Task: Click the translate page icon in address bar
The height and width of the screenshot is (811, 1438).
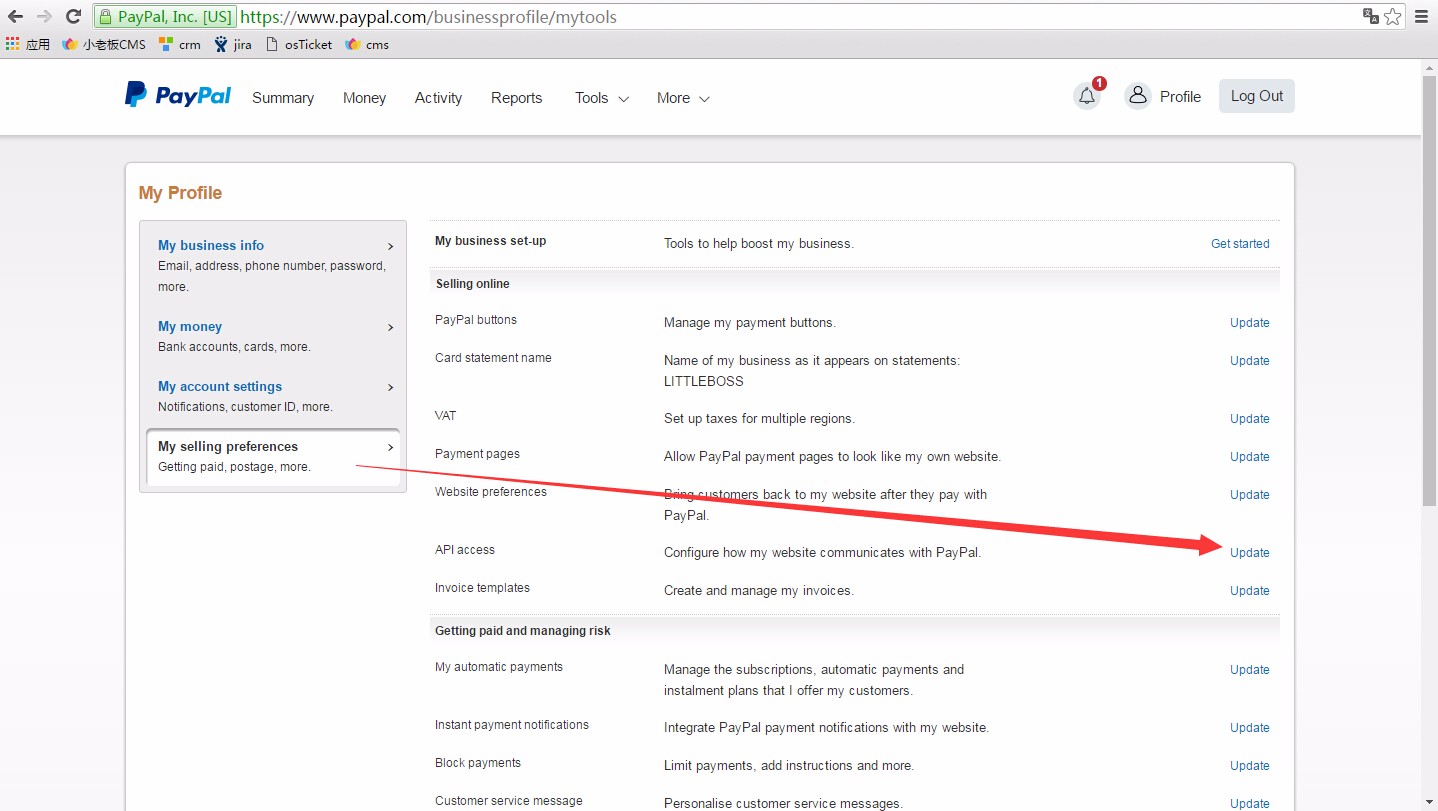Action: point(1370,16)
